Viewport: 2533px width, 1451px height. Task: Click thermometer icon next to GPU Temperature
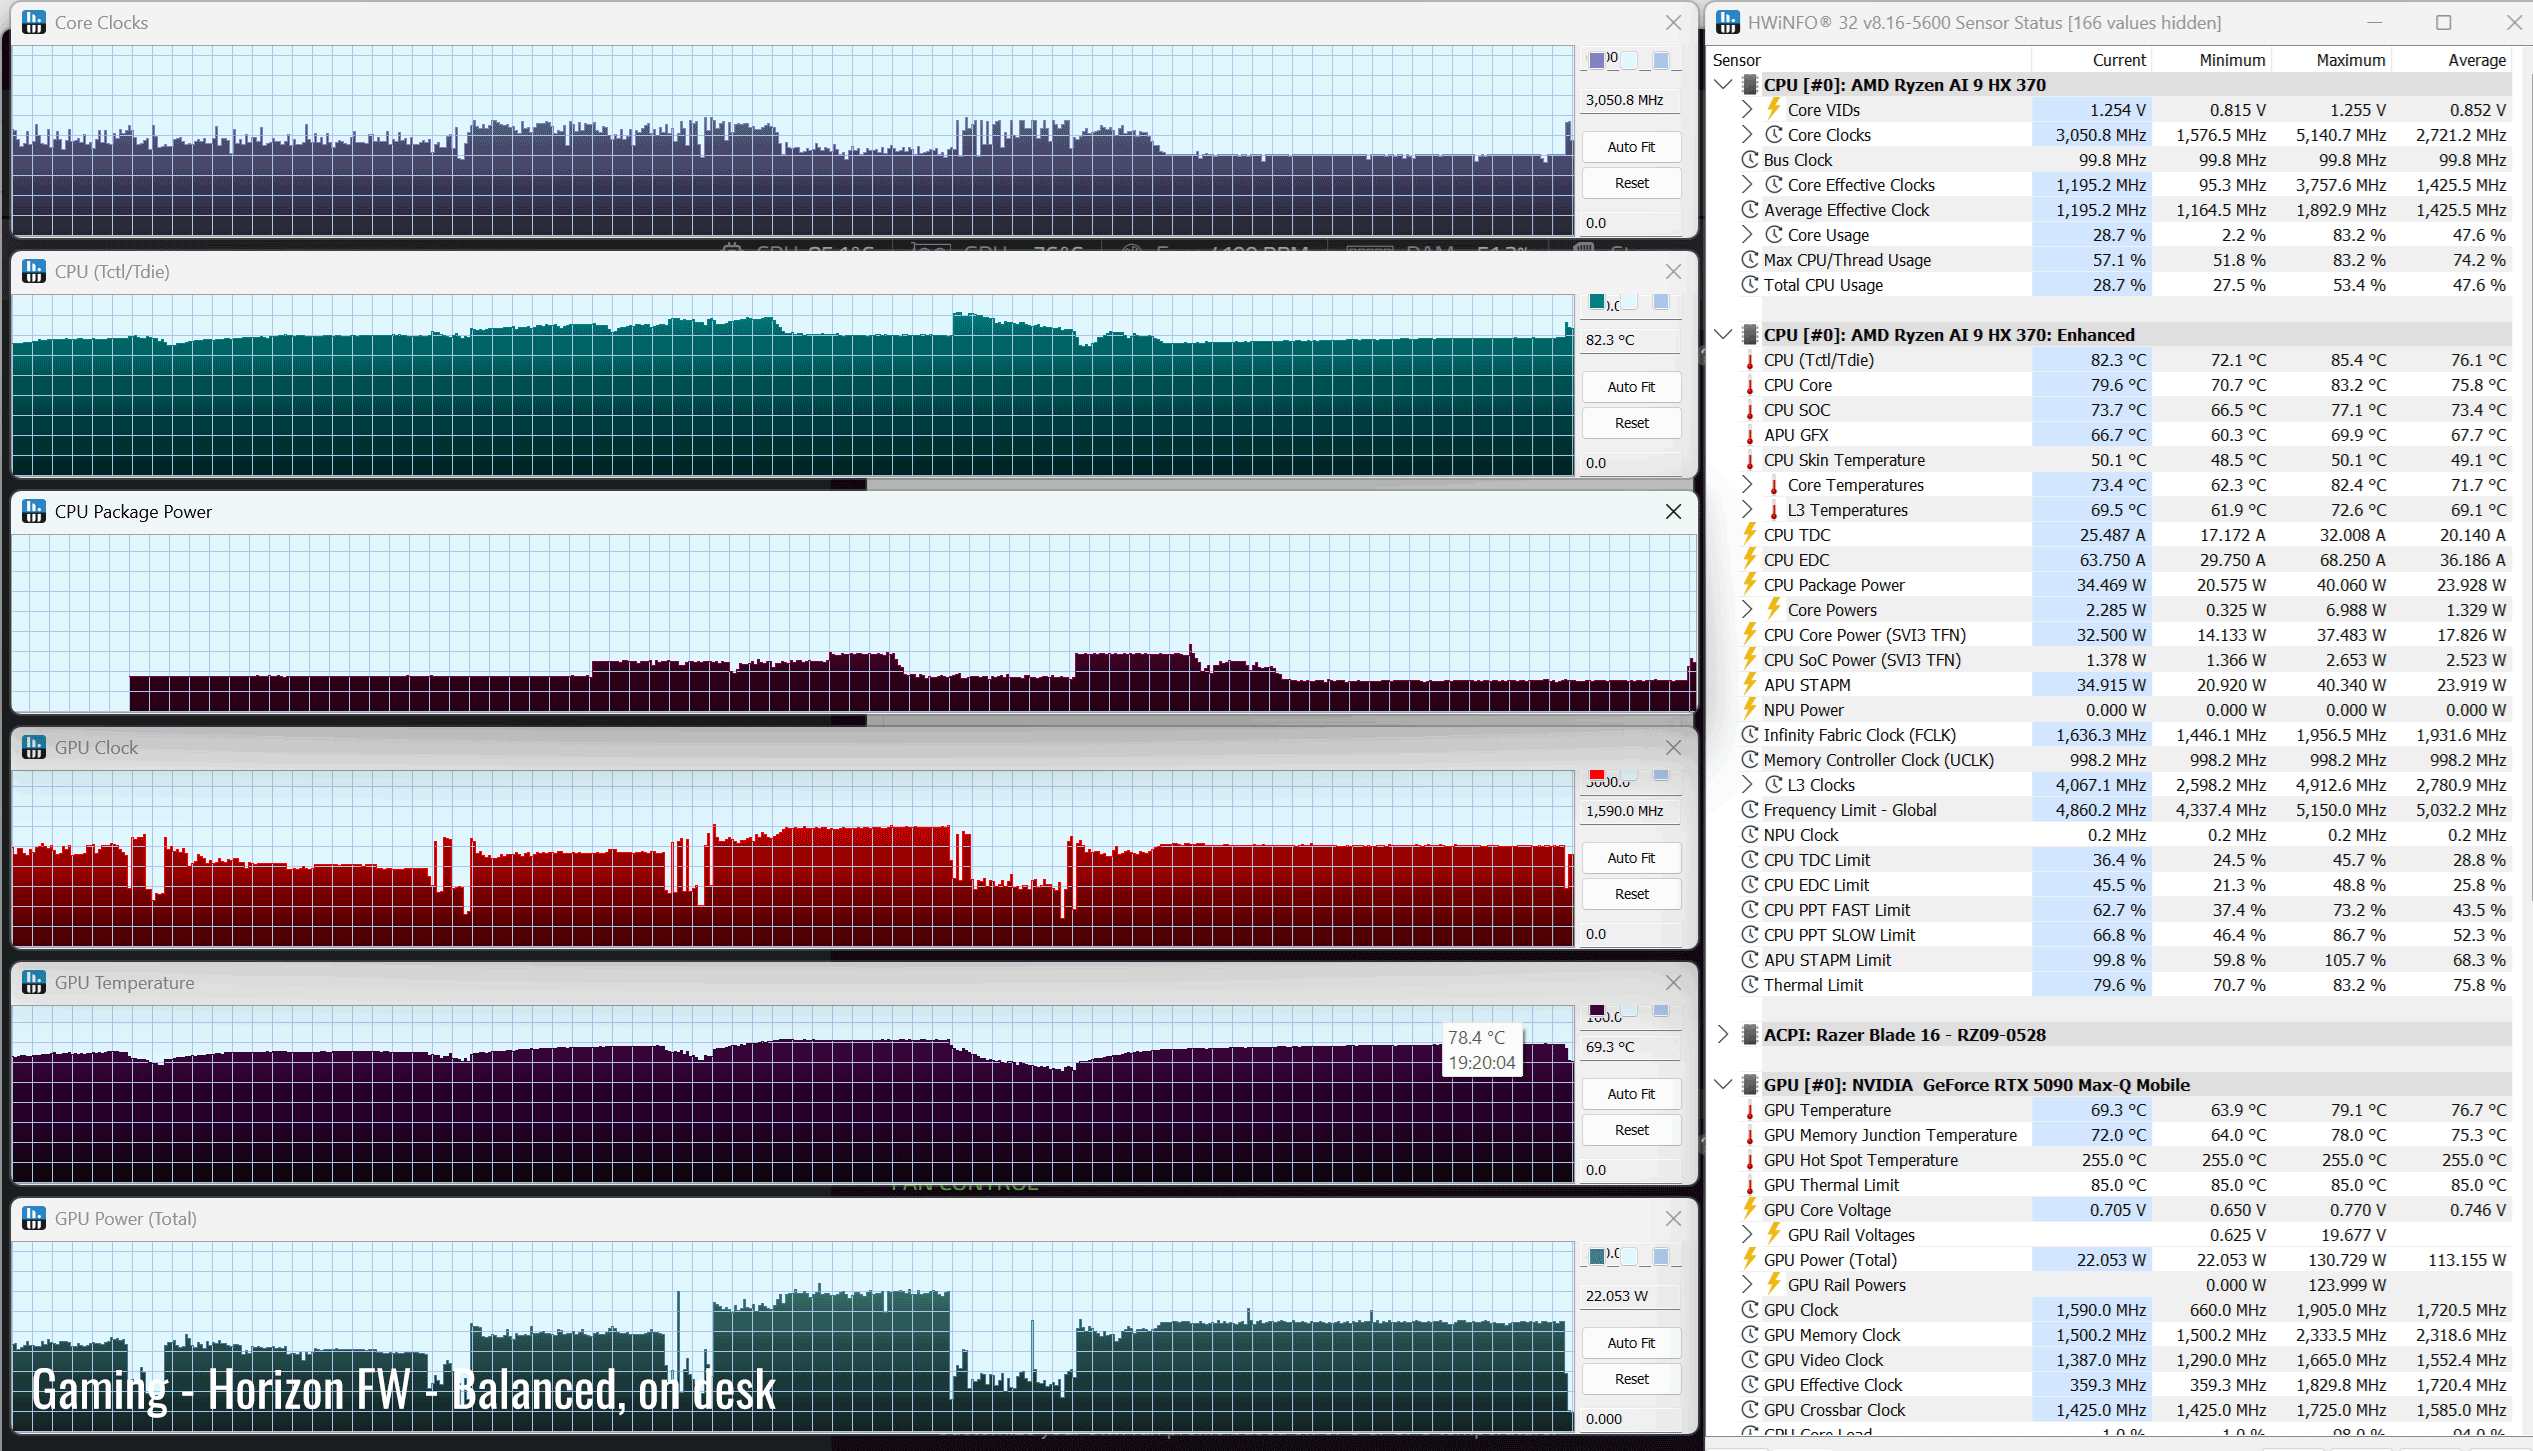pyautogui.click(x=1750, y=1110)
